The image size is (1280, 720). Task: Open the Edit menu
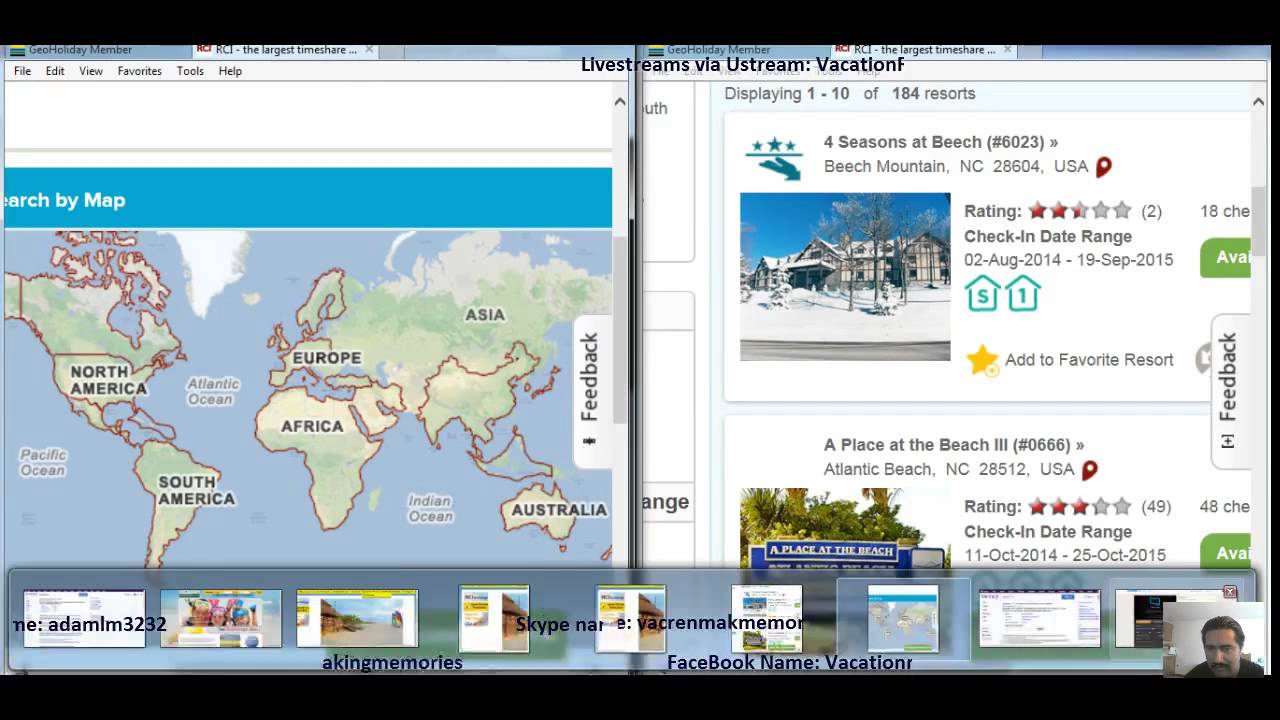coord(55,71)
